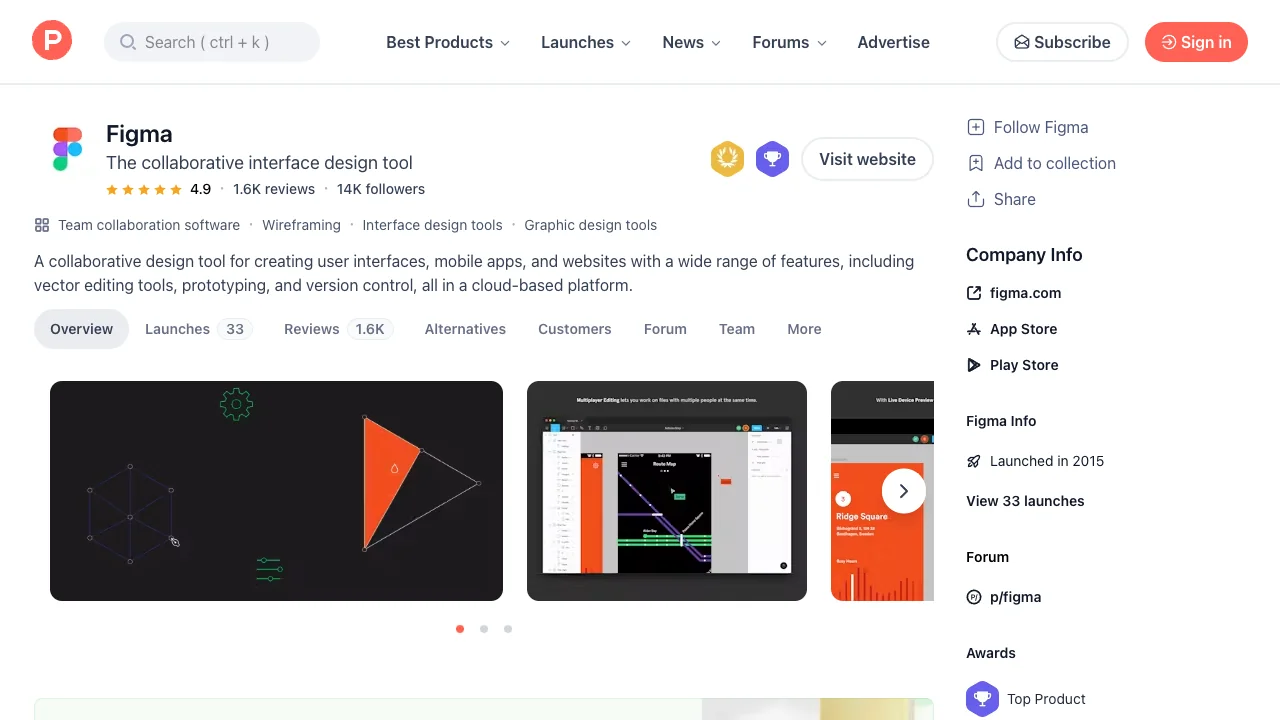Viewport: 1280px width, 720px height.
Task: Click the Top Product trophy icon under Awards
Action: coord(982,699)
